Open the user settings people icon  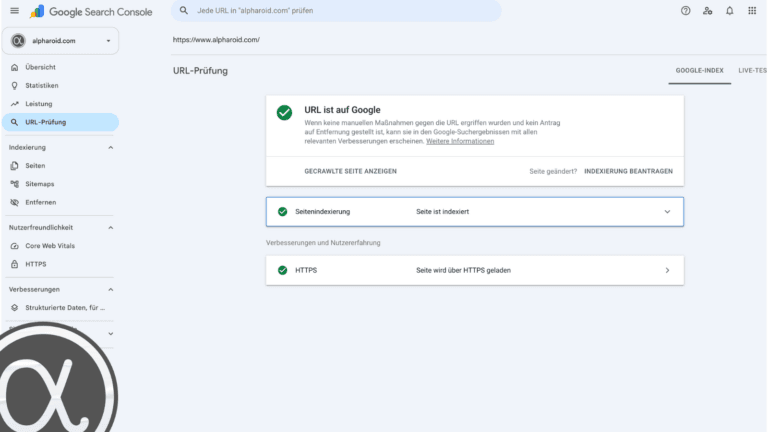coord(707,11)
